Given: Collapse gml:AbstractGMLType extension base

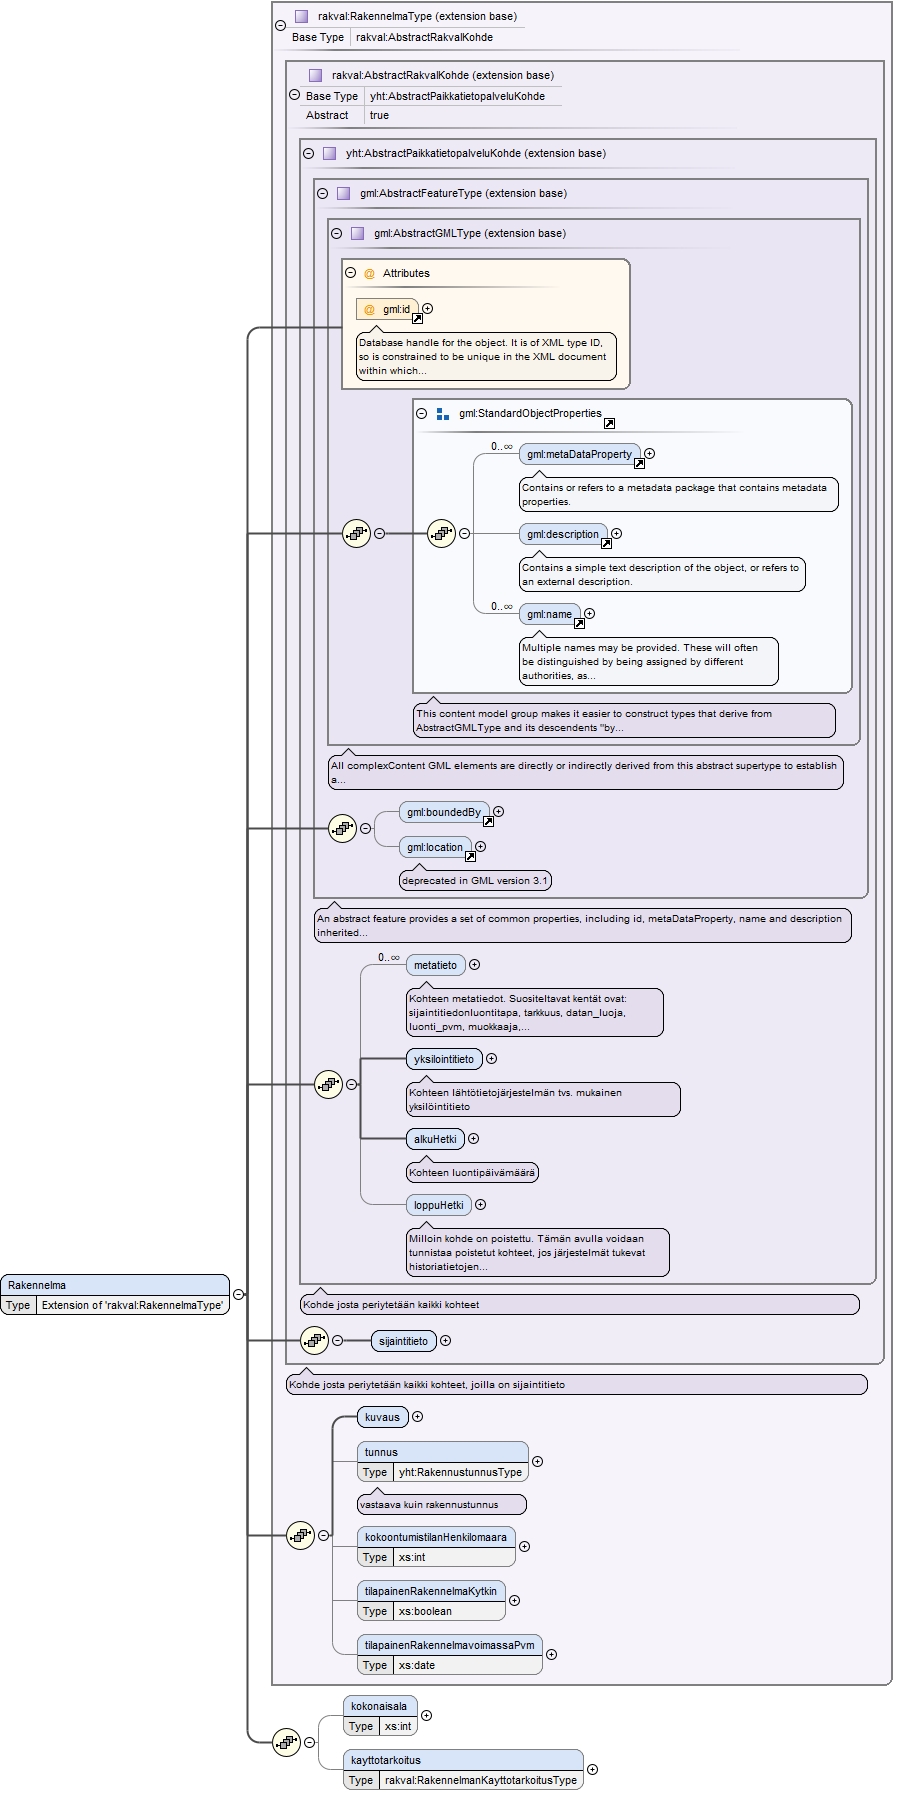Looking at the screenshot, I should (x=336, y=233).
